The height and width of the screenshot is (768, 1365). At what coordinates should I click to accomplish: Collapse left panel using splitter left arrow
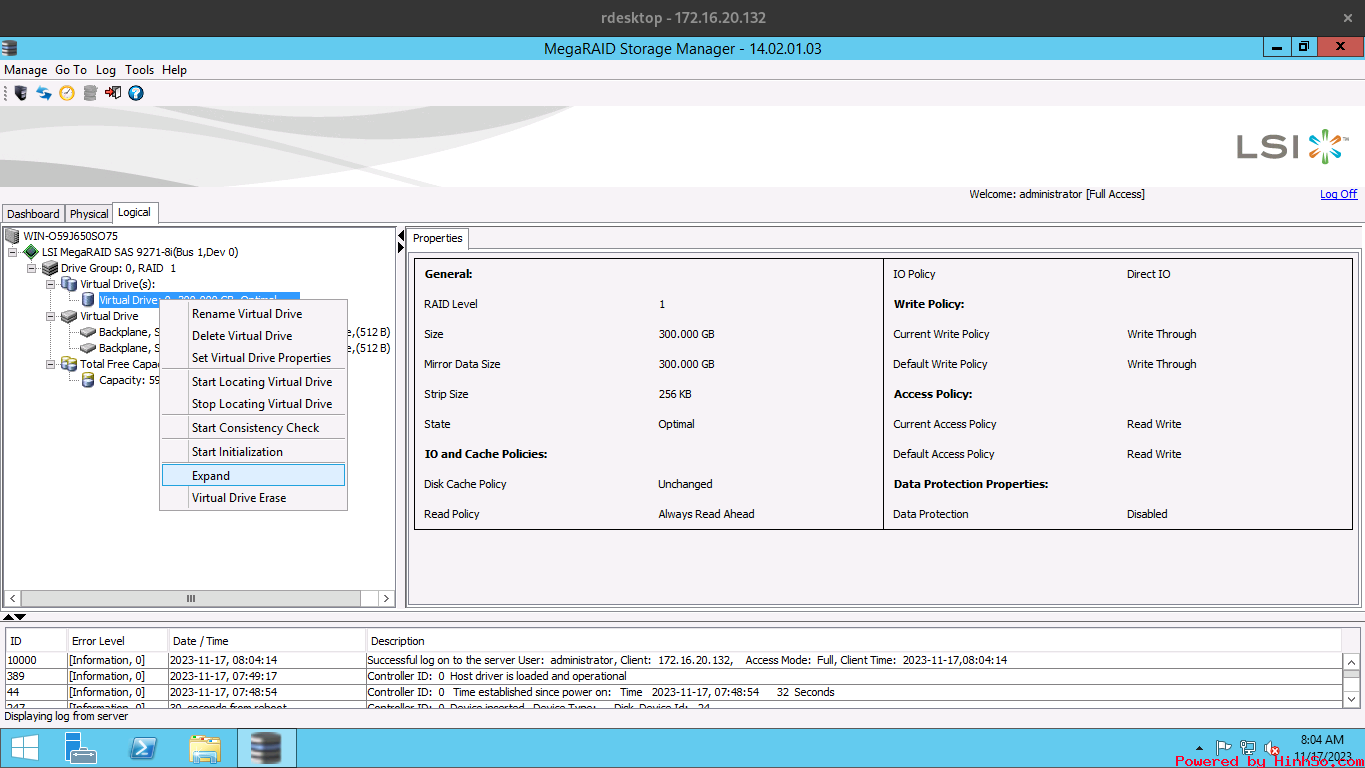pos(401,236)
